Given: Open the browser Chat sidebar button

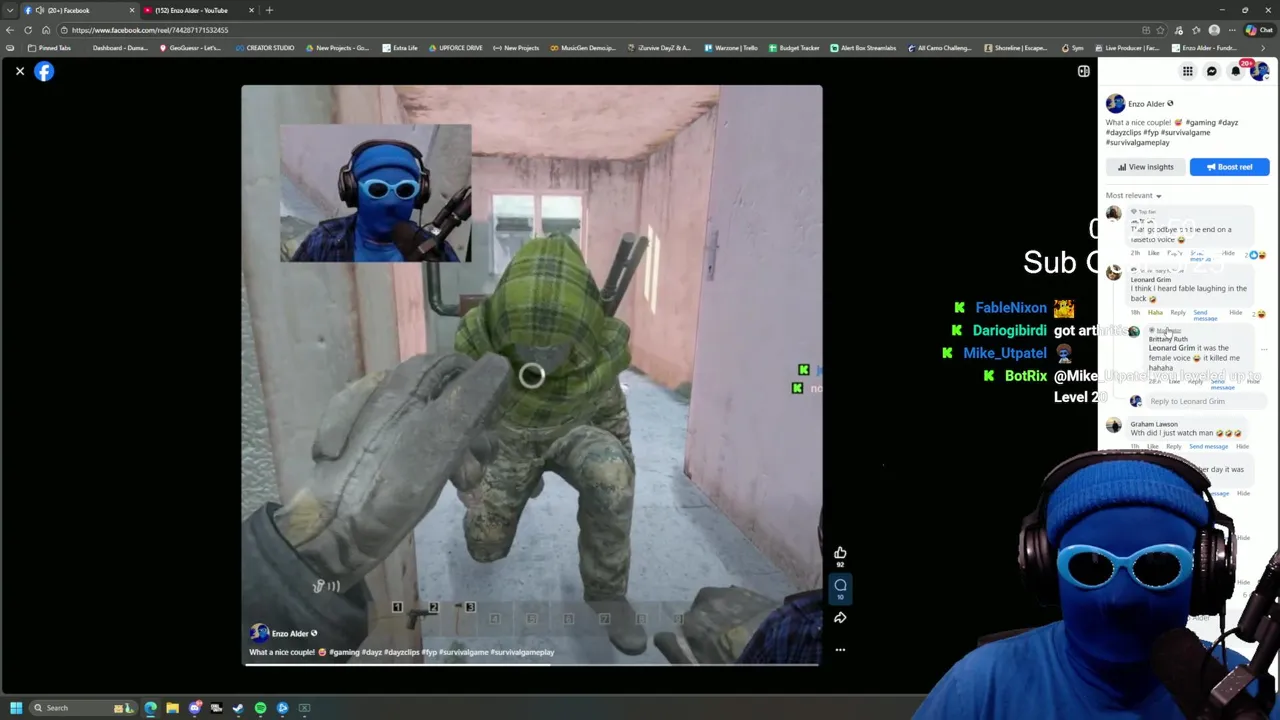Looking at the screenshot, I should (x=1258, y=30).
